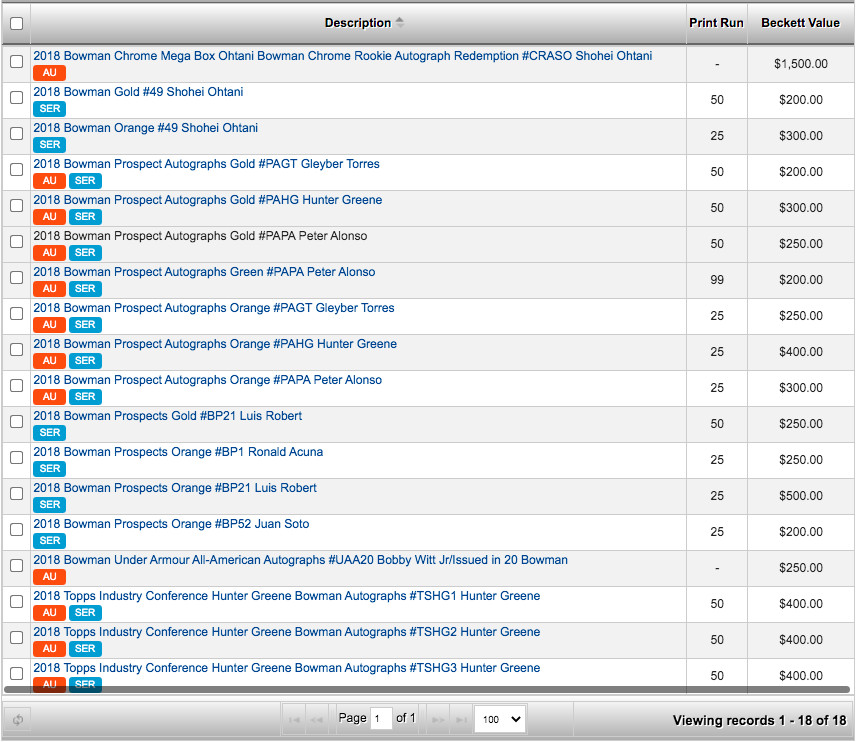Click the refresh icon in pager bar

tap(17, 719)
